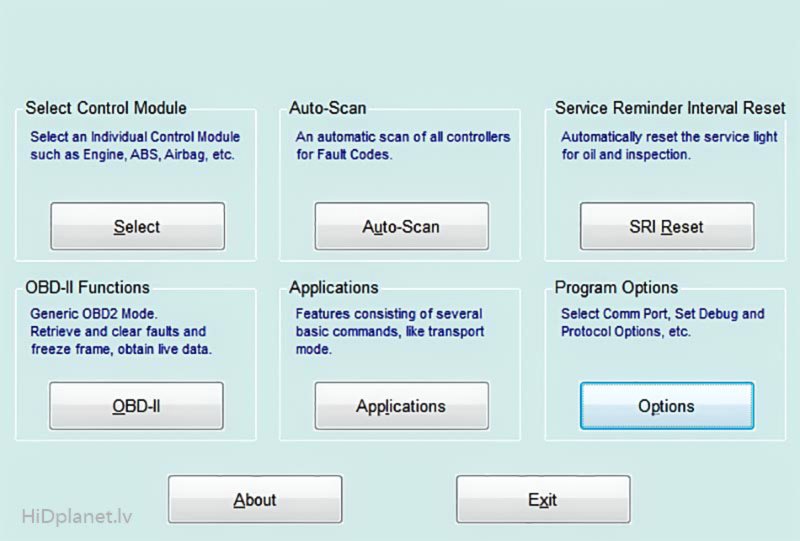Open the OBD-II functions button

click(x=137, y=406)
